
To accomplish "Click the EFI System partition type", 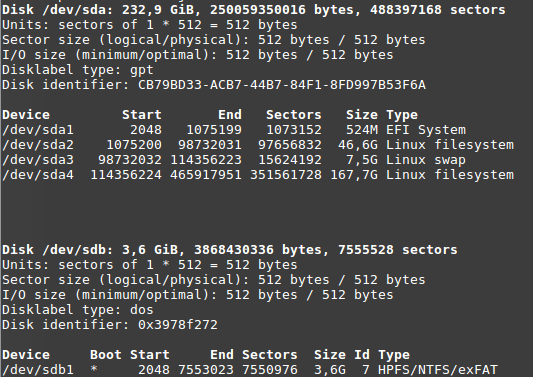I will [x=426, y=130].
